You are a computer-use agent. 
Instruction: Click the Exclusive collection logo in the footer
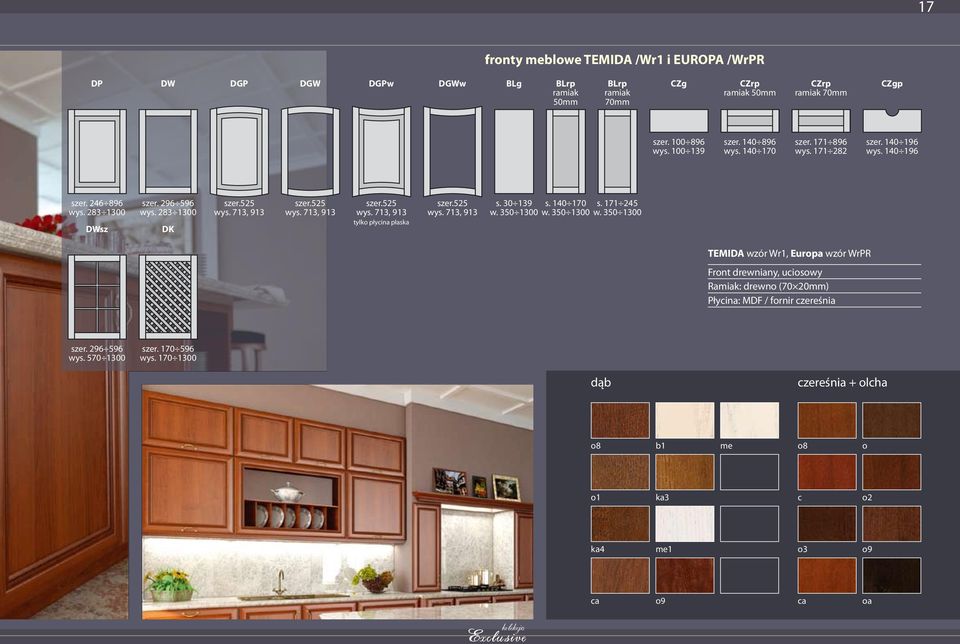[497, 634]
